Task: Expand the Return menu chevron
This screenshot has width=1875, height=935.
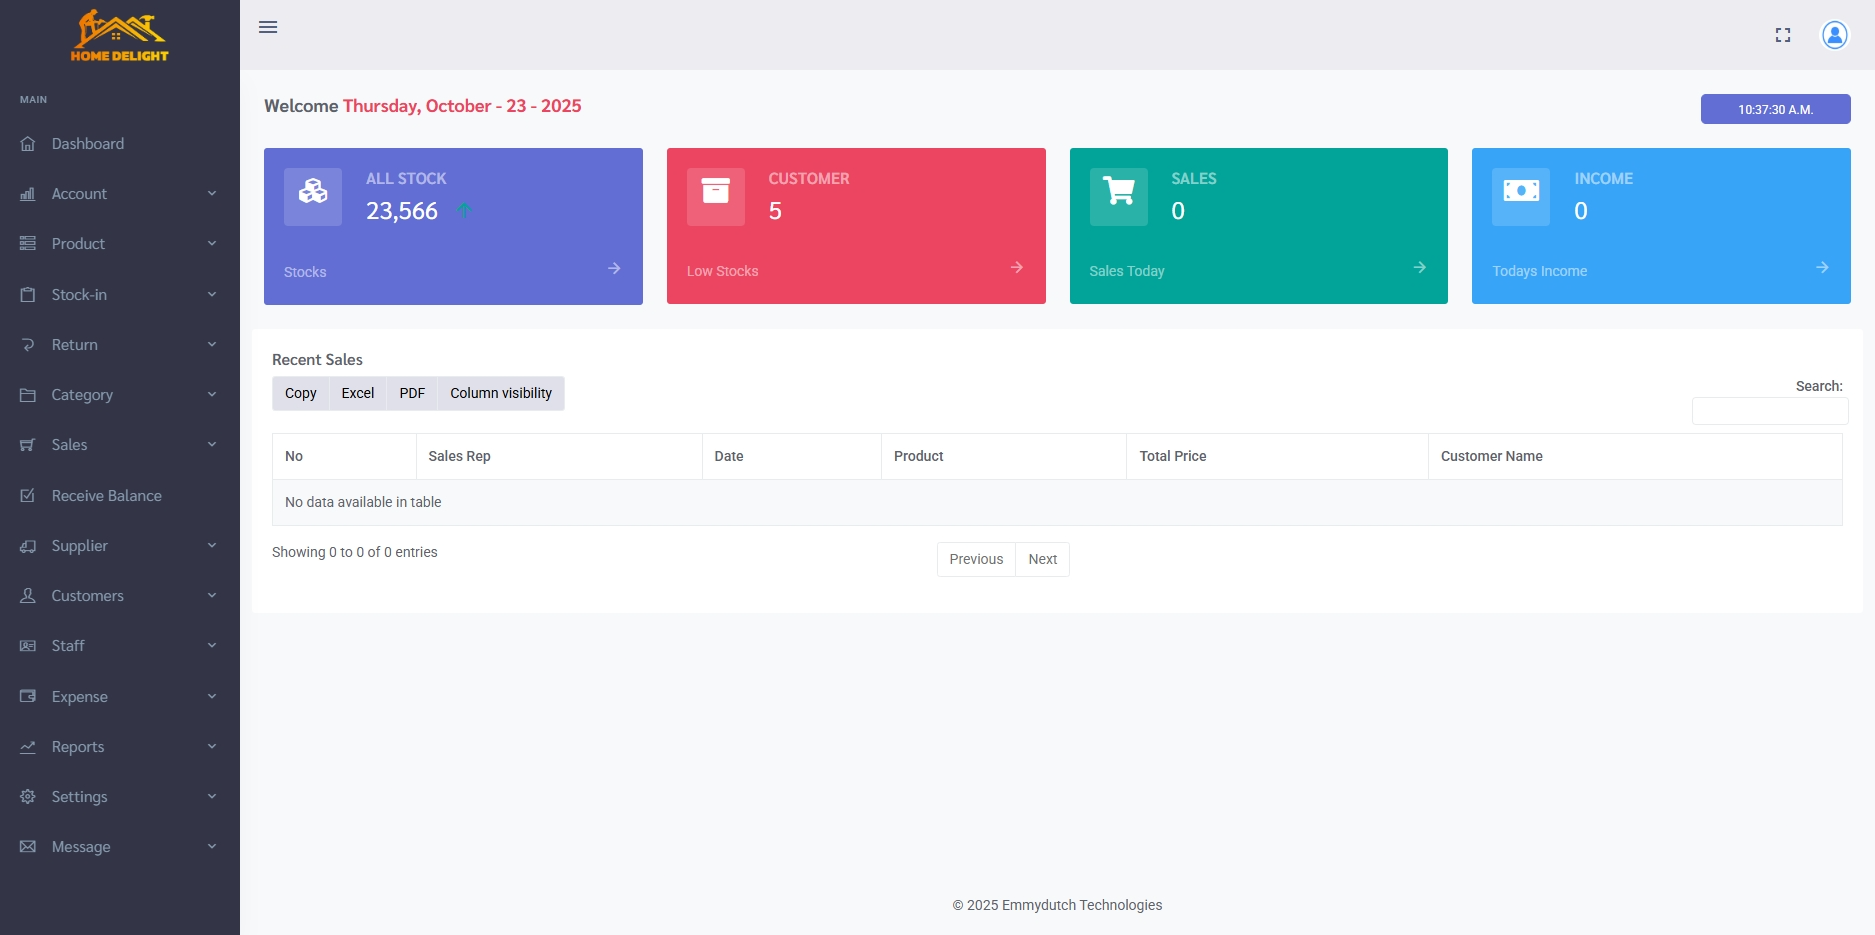Action: (212, 344)
